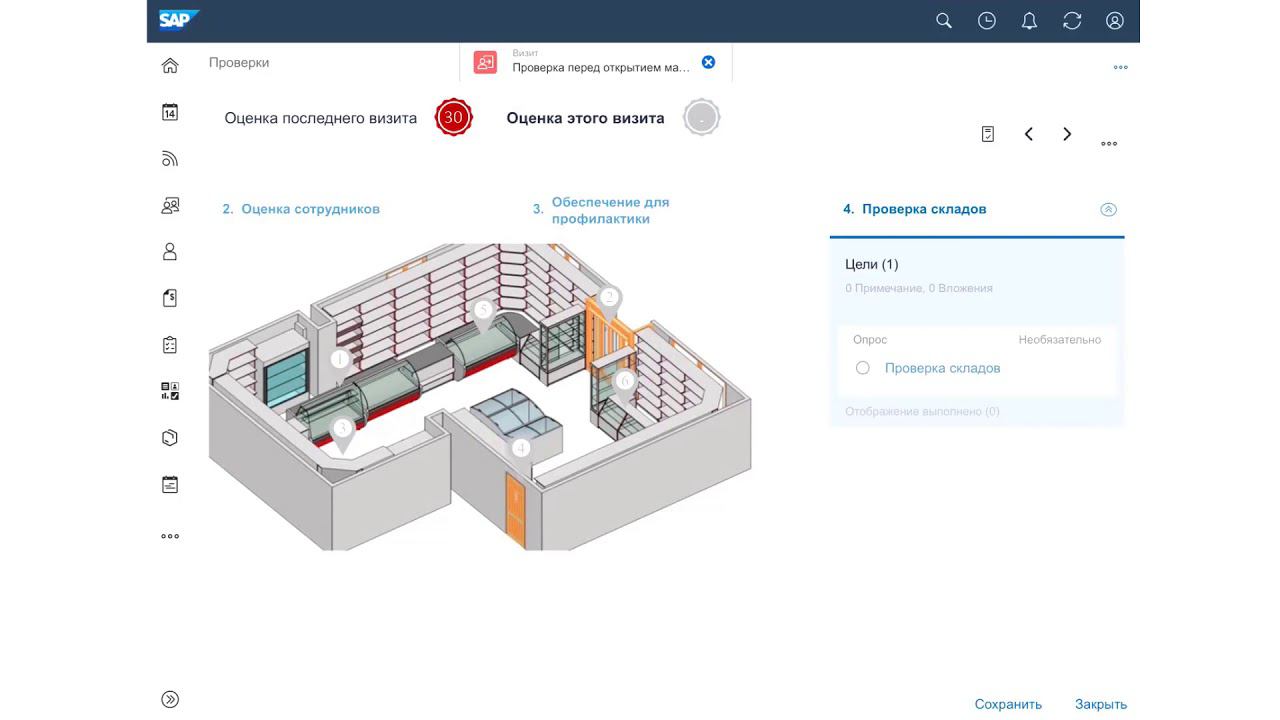Screen dimensions: 1280x720
Task: Open the calendar icon in sidebar
Action: pyautogui.click(x=170, y=112)
